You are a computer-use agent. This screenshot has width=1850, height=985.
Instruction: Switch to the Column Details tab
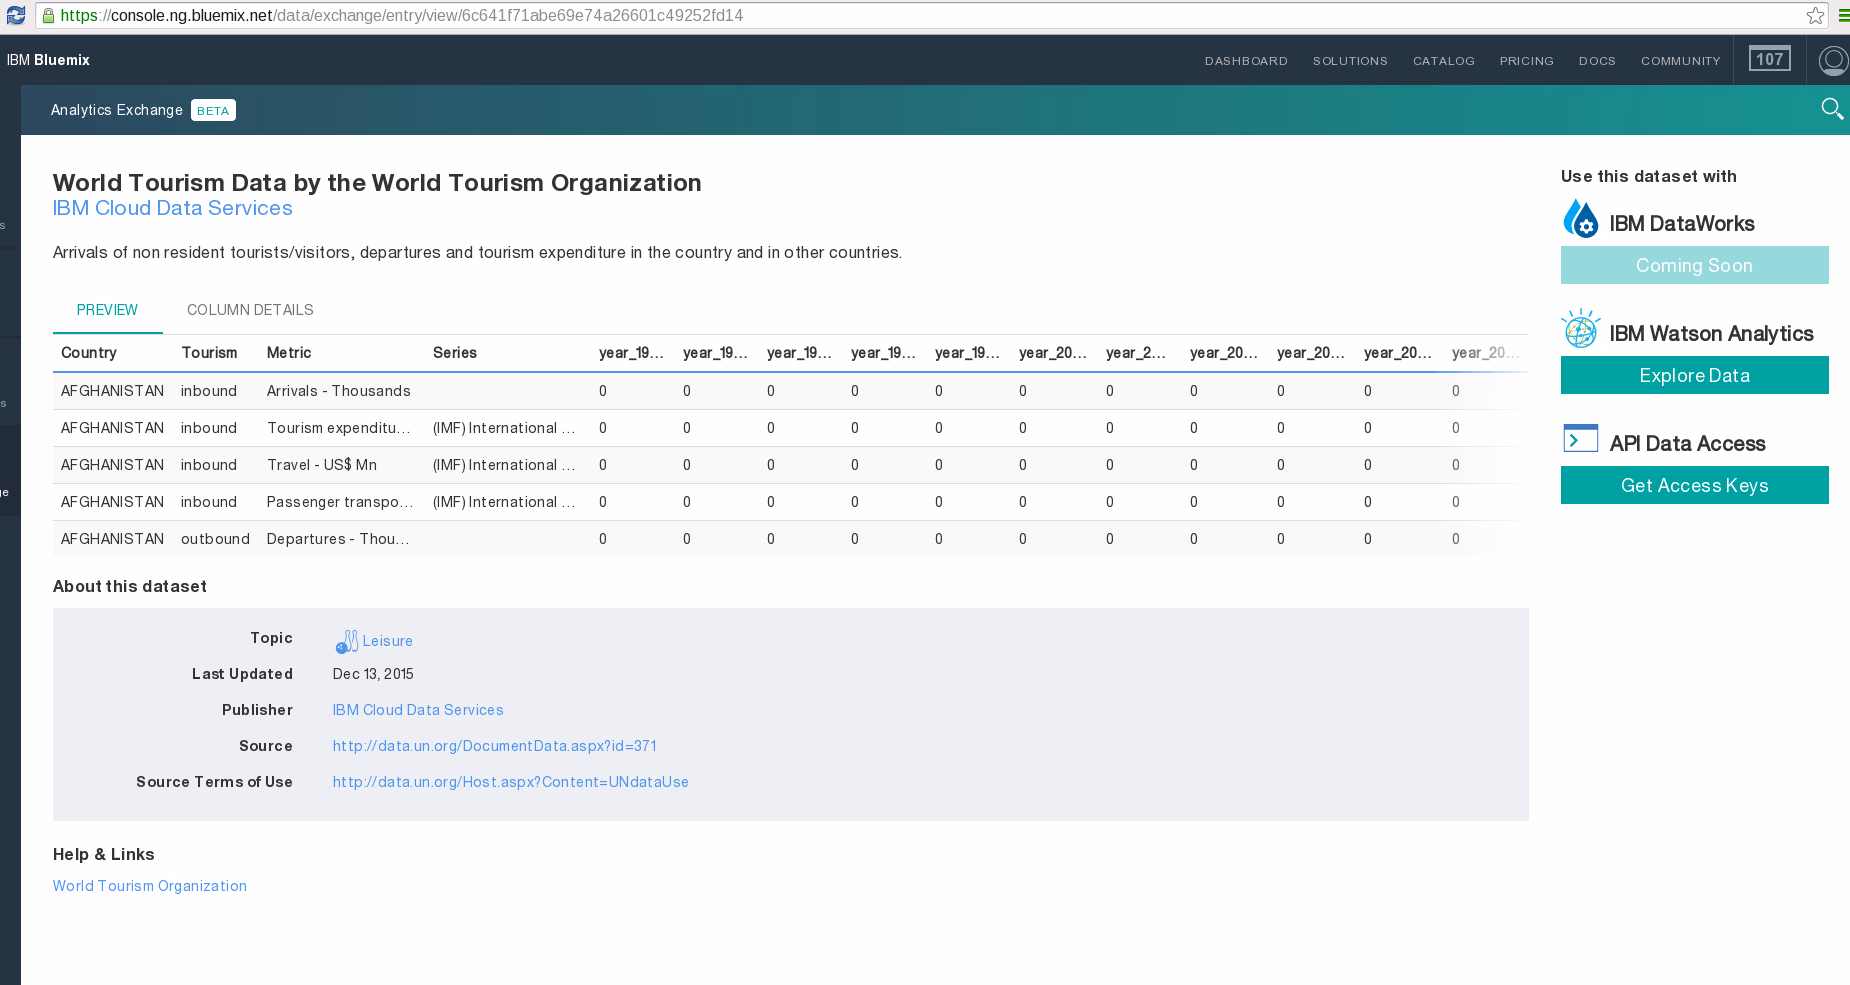tap(250, 310)
